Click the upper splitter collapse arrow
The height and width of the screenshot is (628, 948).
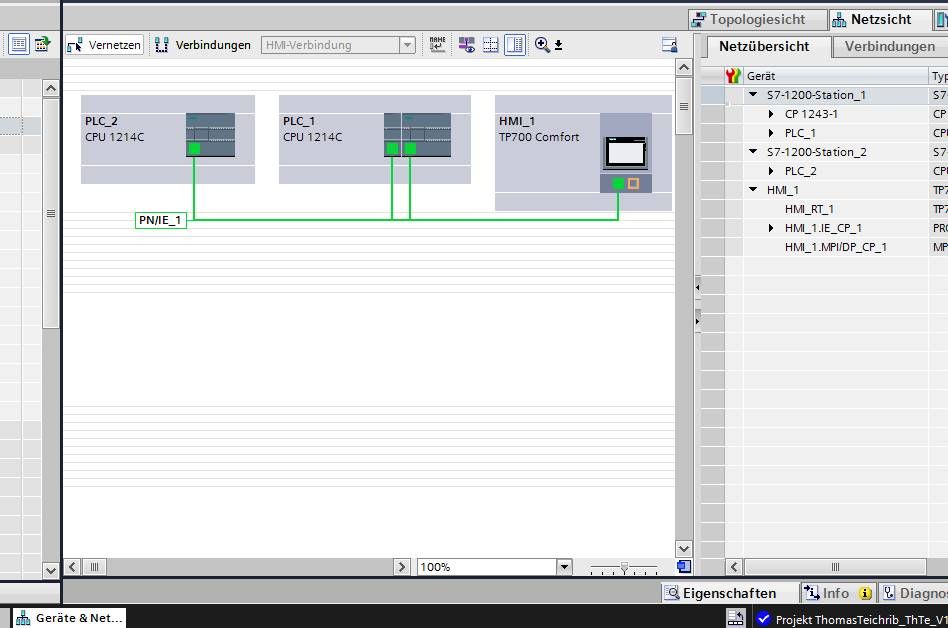click(697, 287)
